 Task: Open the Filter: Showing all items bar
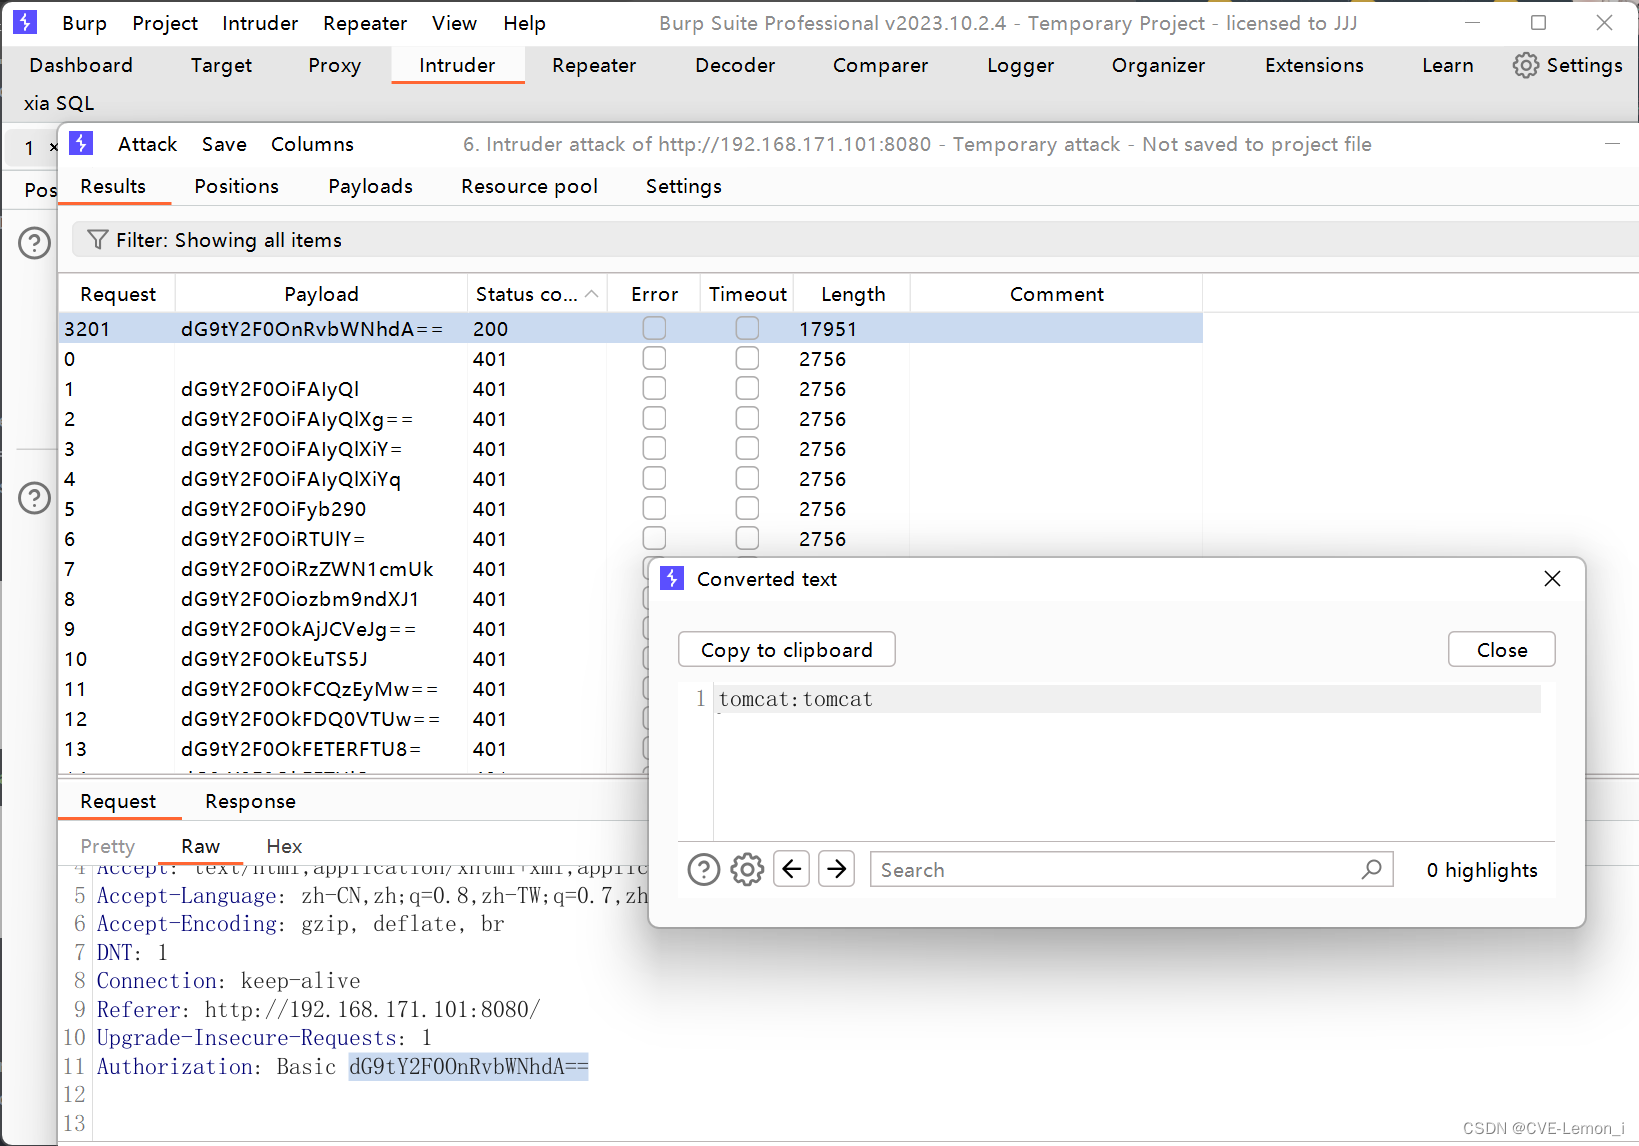[x=855, y=240]
